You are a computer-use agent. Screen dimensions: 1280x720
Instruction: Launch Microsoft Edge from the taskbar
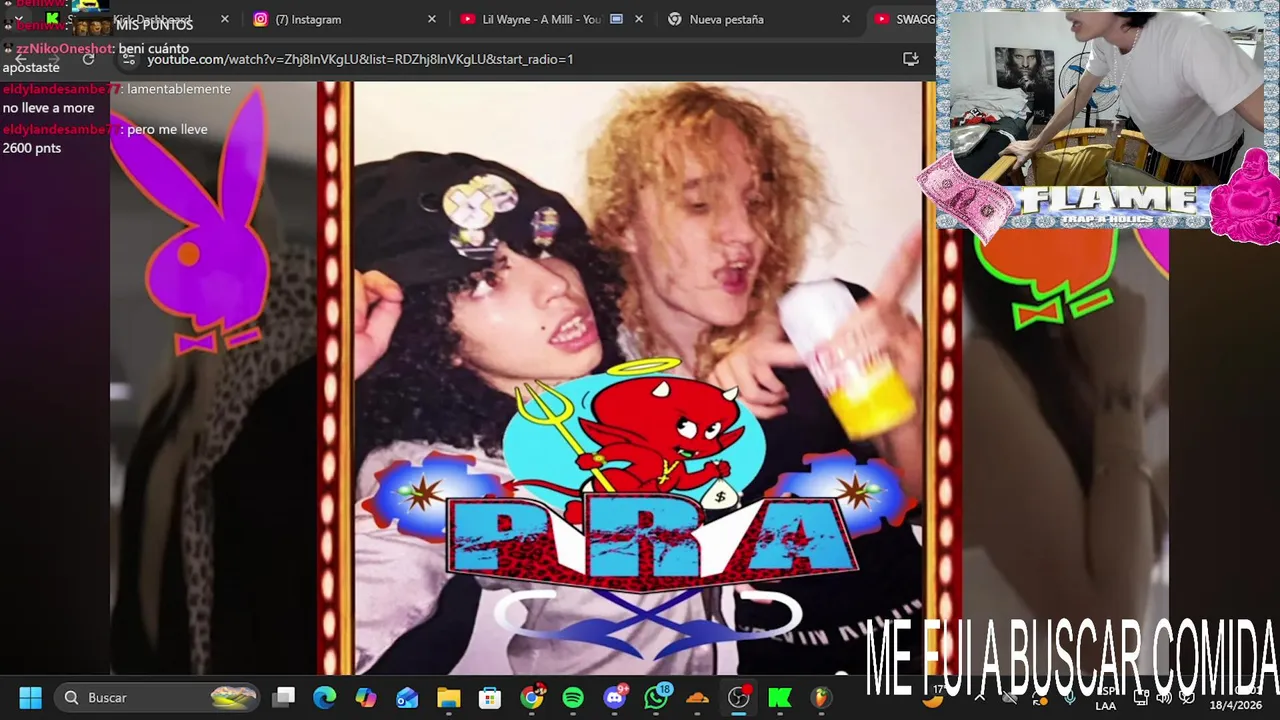(x=325, y=697)
